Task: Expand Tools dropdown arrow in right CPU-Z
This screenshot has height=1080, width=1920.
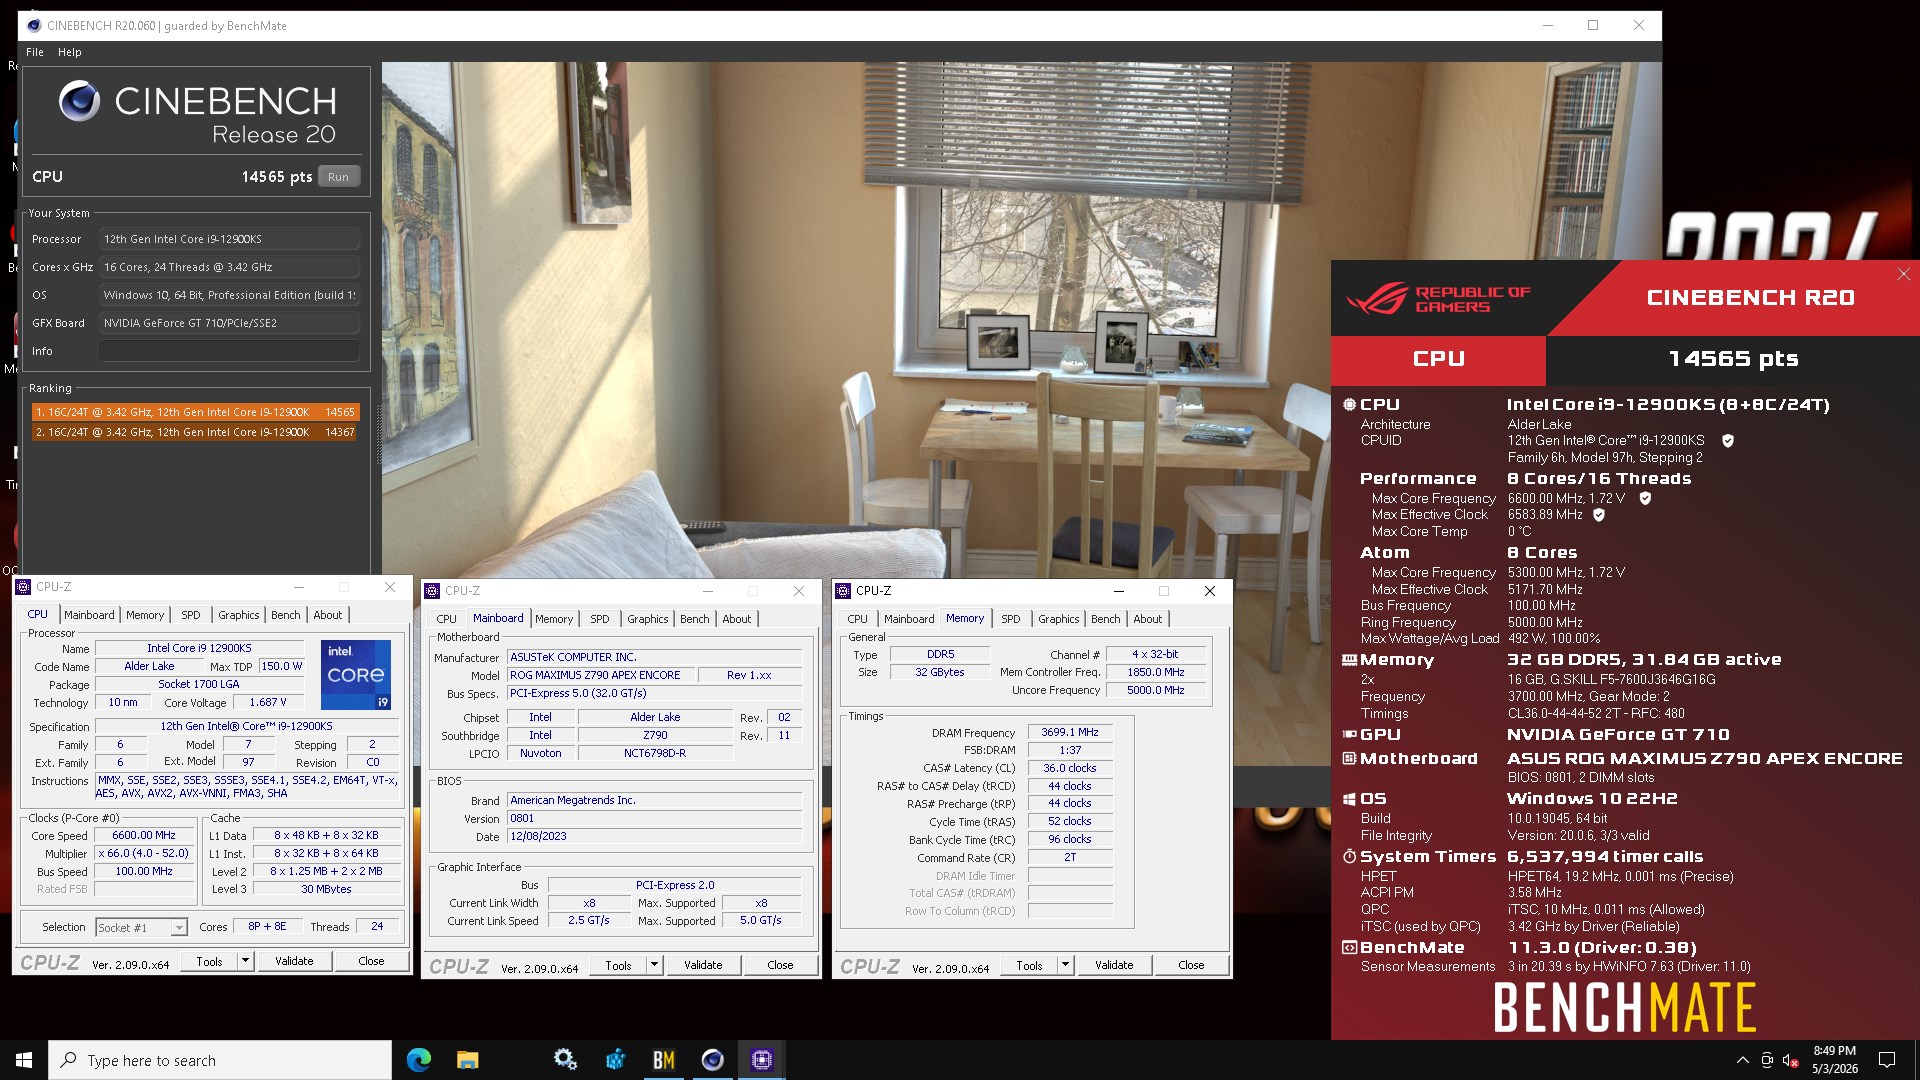Action: 1065,965
